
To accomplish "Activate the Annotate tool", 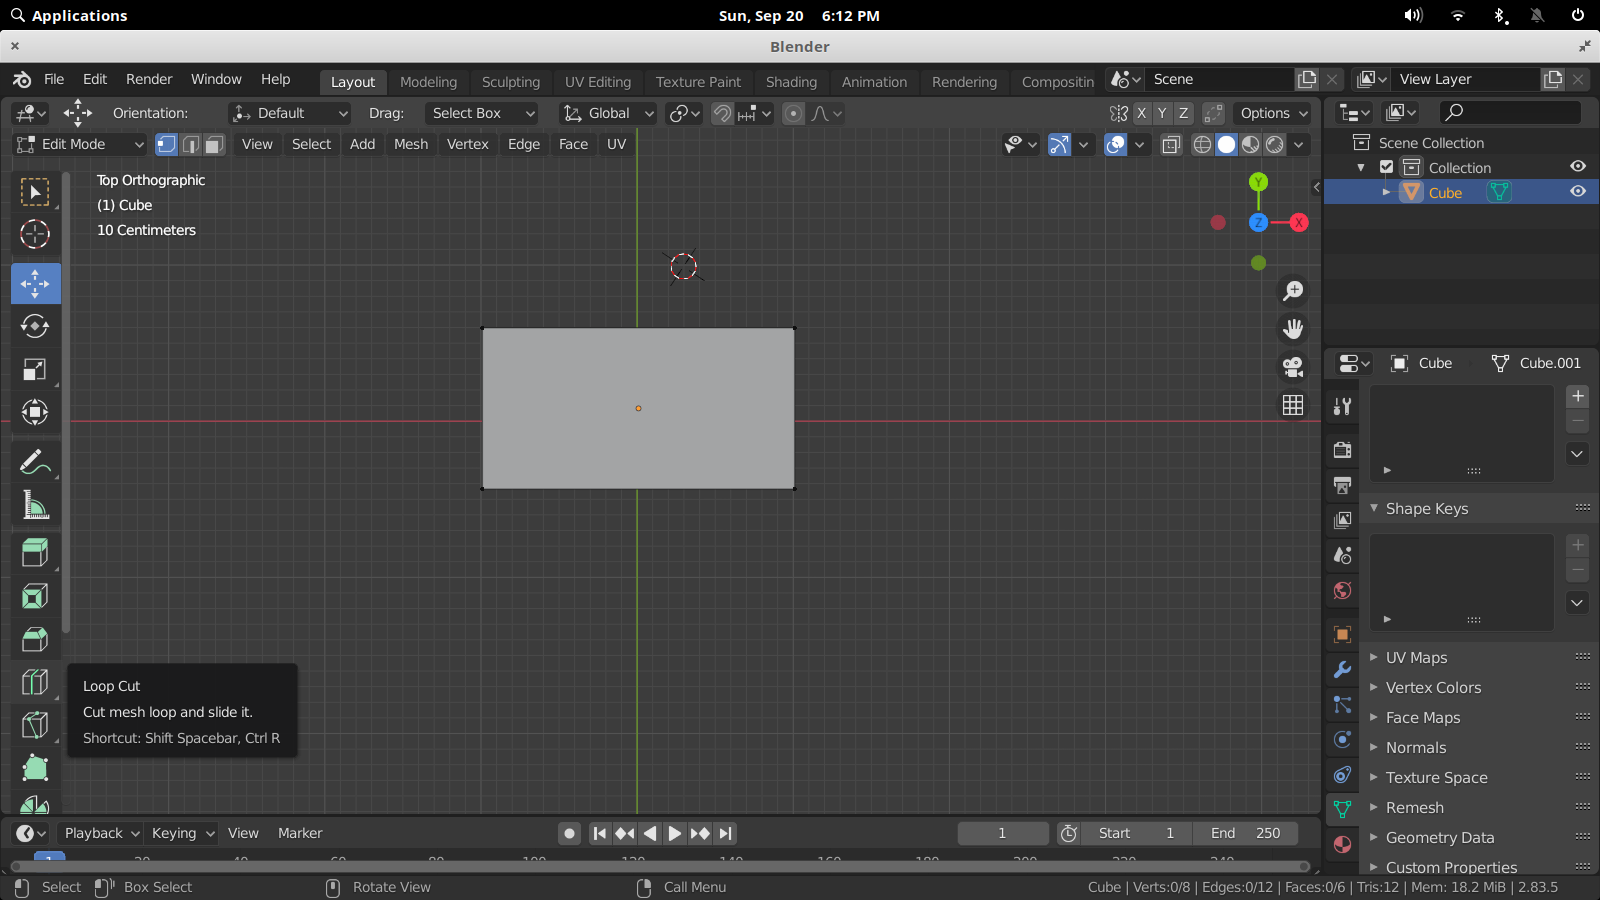I will click(x=35, y=461).
